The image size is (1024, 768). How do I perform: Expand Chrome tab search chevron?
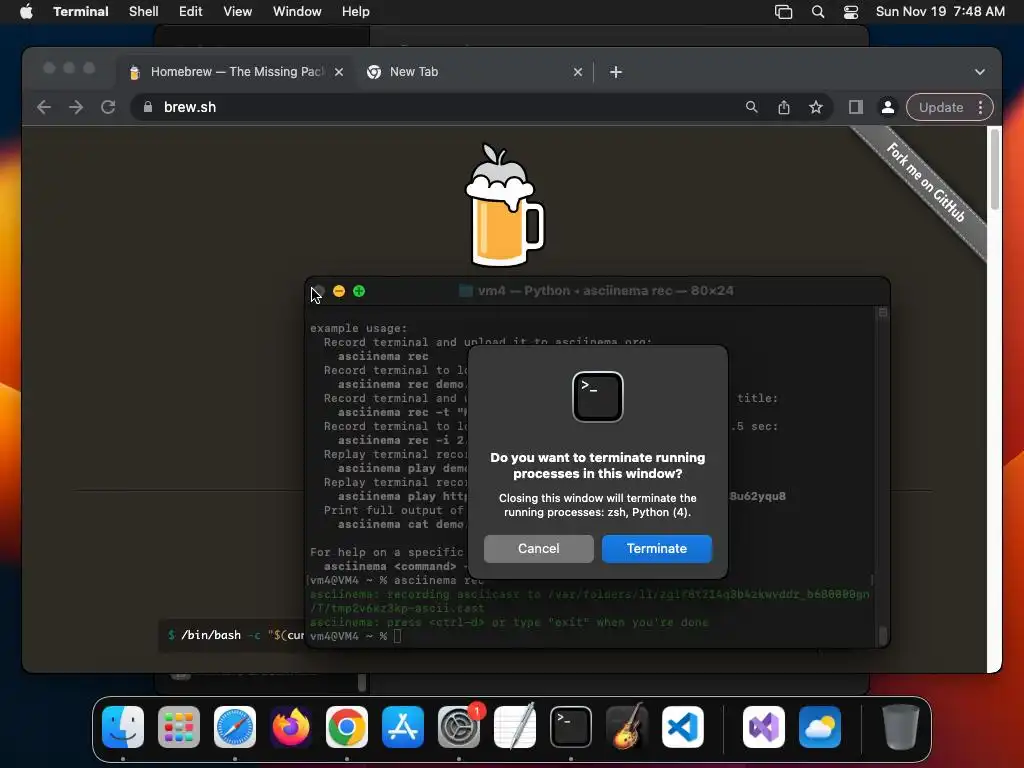(980, 72)
